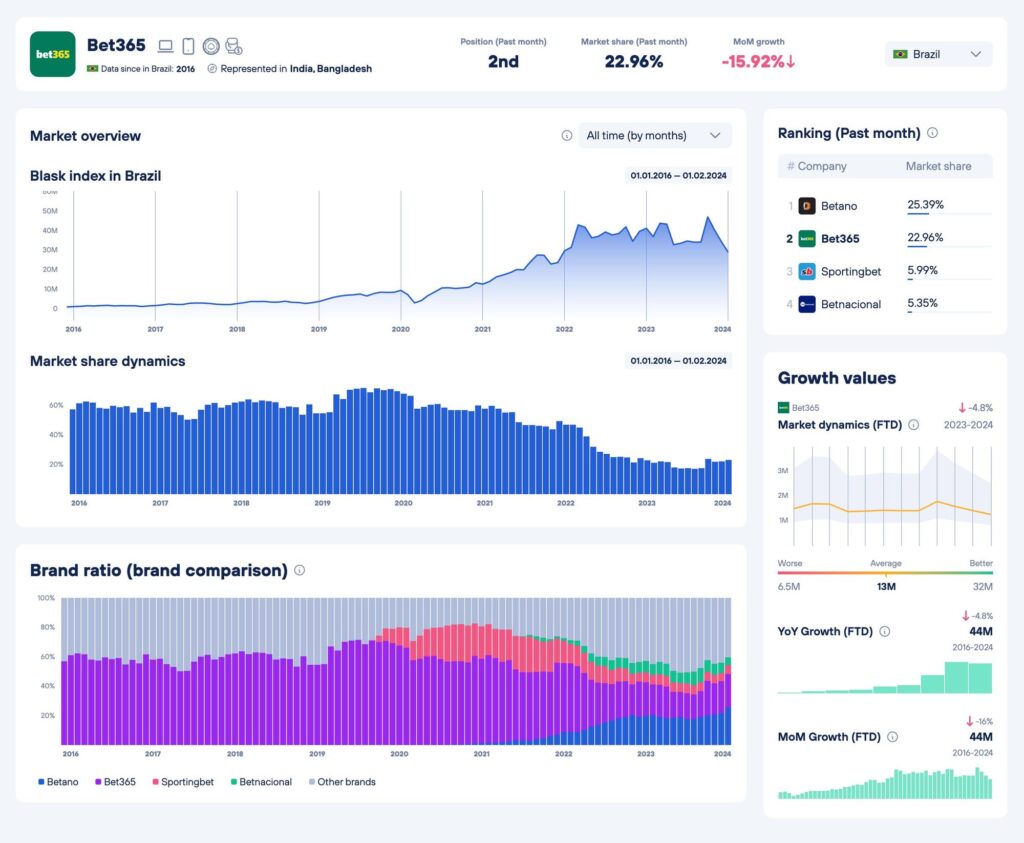Image resolution: width=1024 pixels, height=843 pixels.
Task: Open the Ranking (Past month) info icon
Action: click(933, 133)
